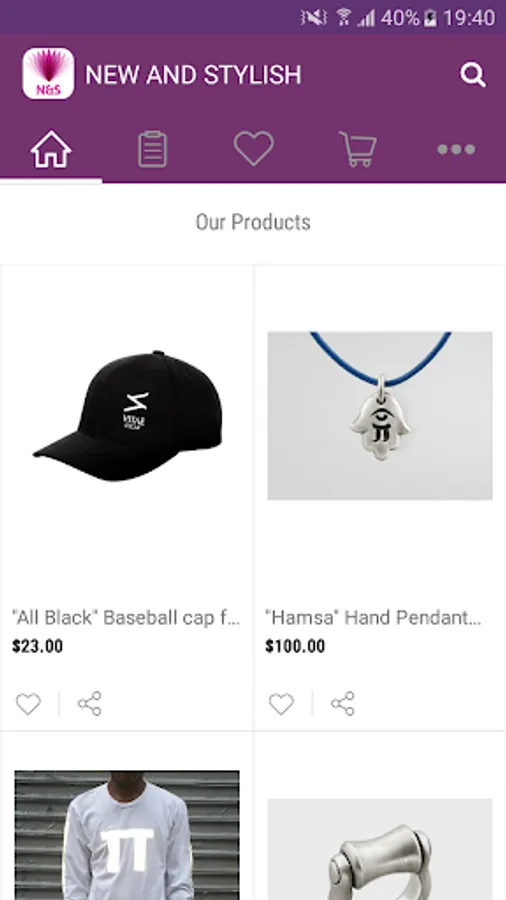Viewport: 506px width, 900px height.
Task: Share the All Black Baseball cap
Action: pyautogui.click(x=89, y=704)
